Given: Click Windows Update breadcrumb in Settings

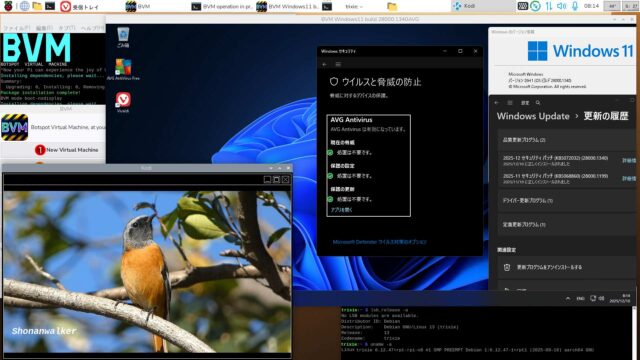Looking at the screenshot, I should (x=533, y=116).
